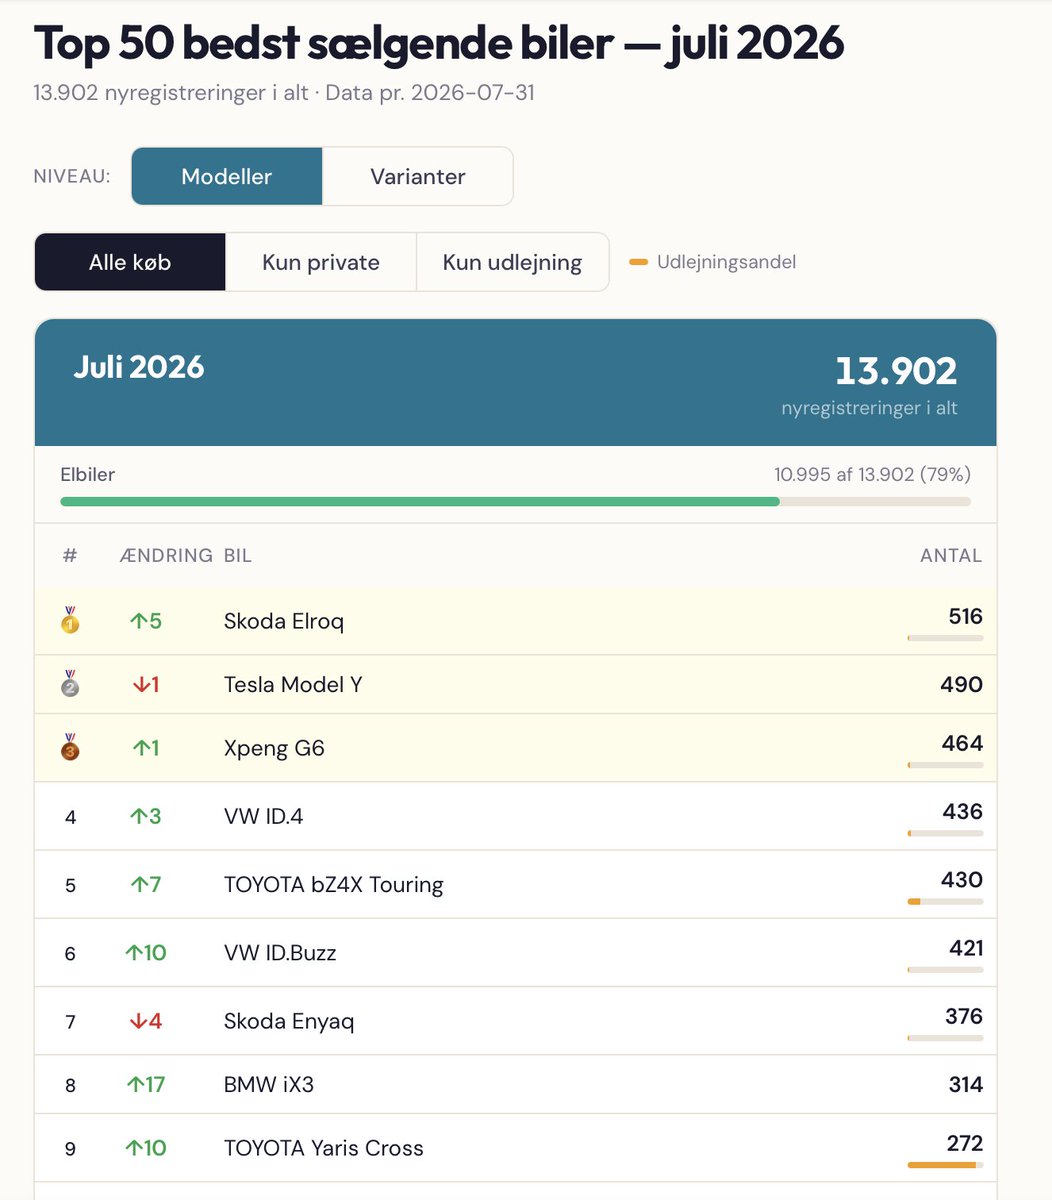Click the BIL column header
This screenshot has width=1052, height=1200.
click(x=238, y=555)
